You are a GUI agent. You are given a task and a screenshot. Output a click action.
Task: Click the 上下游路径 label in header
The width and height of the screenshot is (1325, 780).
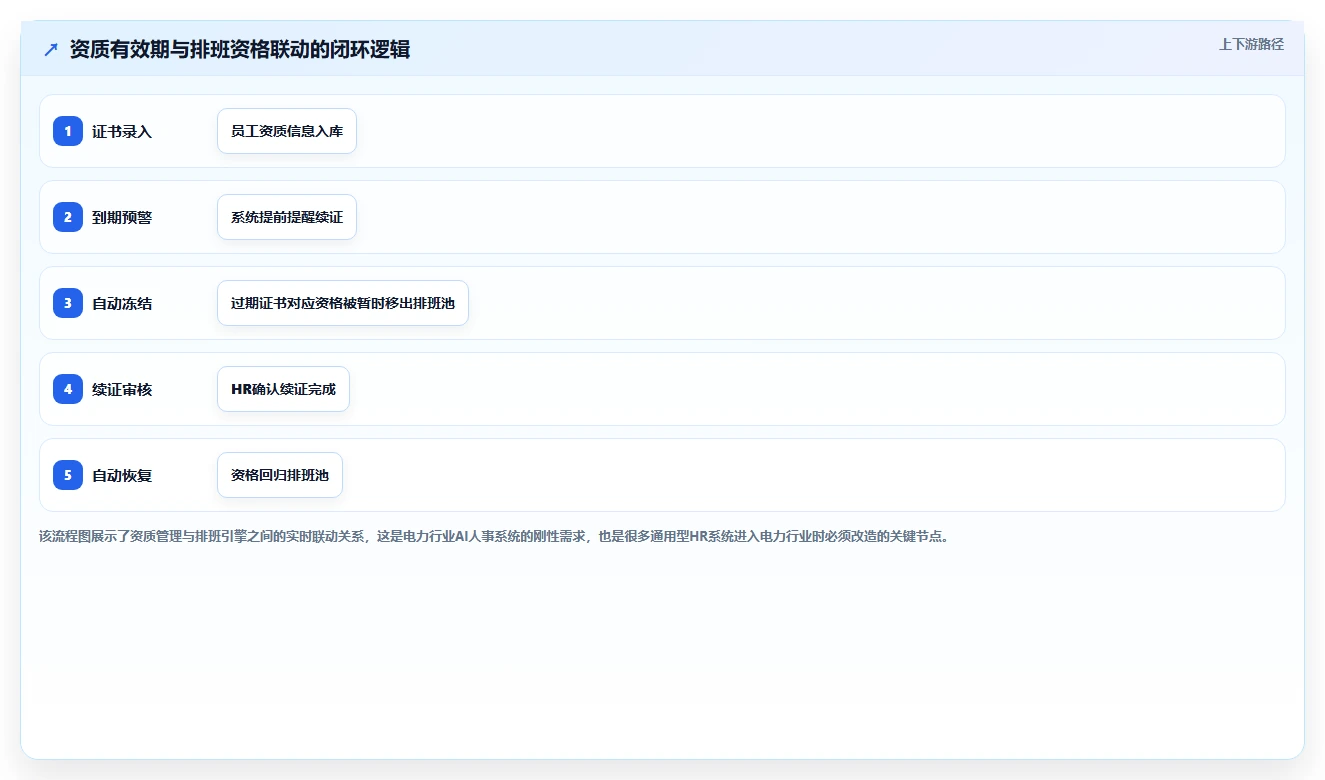(x=1251, y=44)
